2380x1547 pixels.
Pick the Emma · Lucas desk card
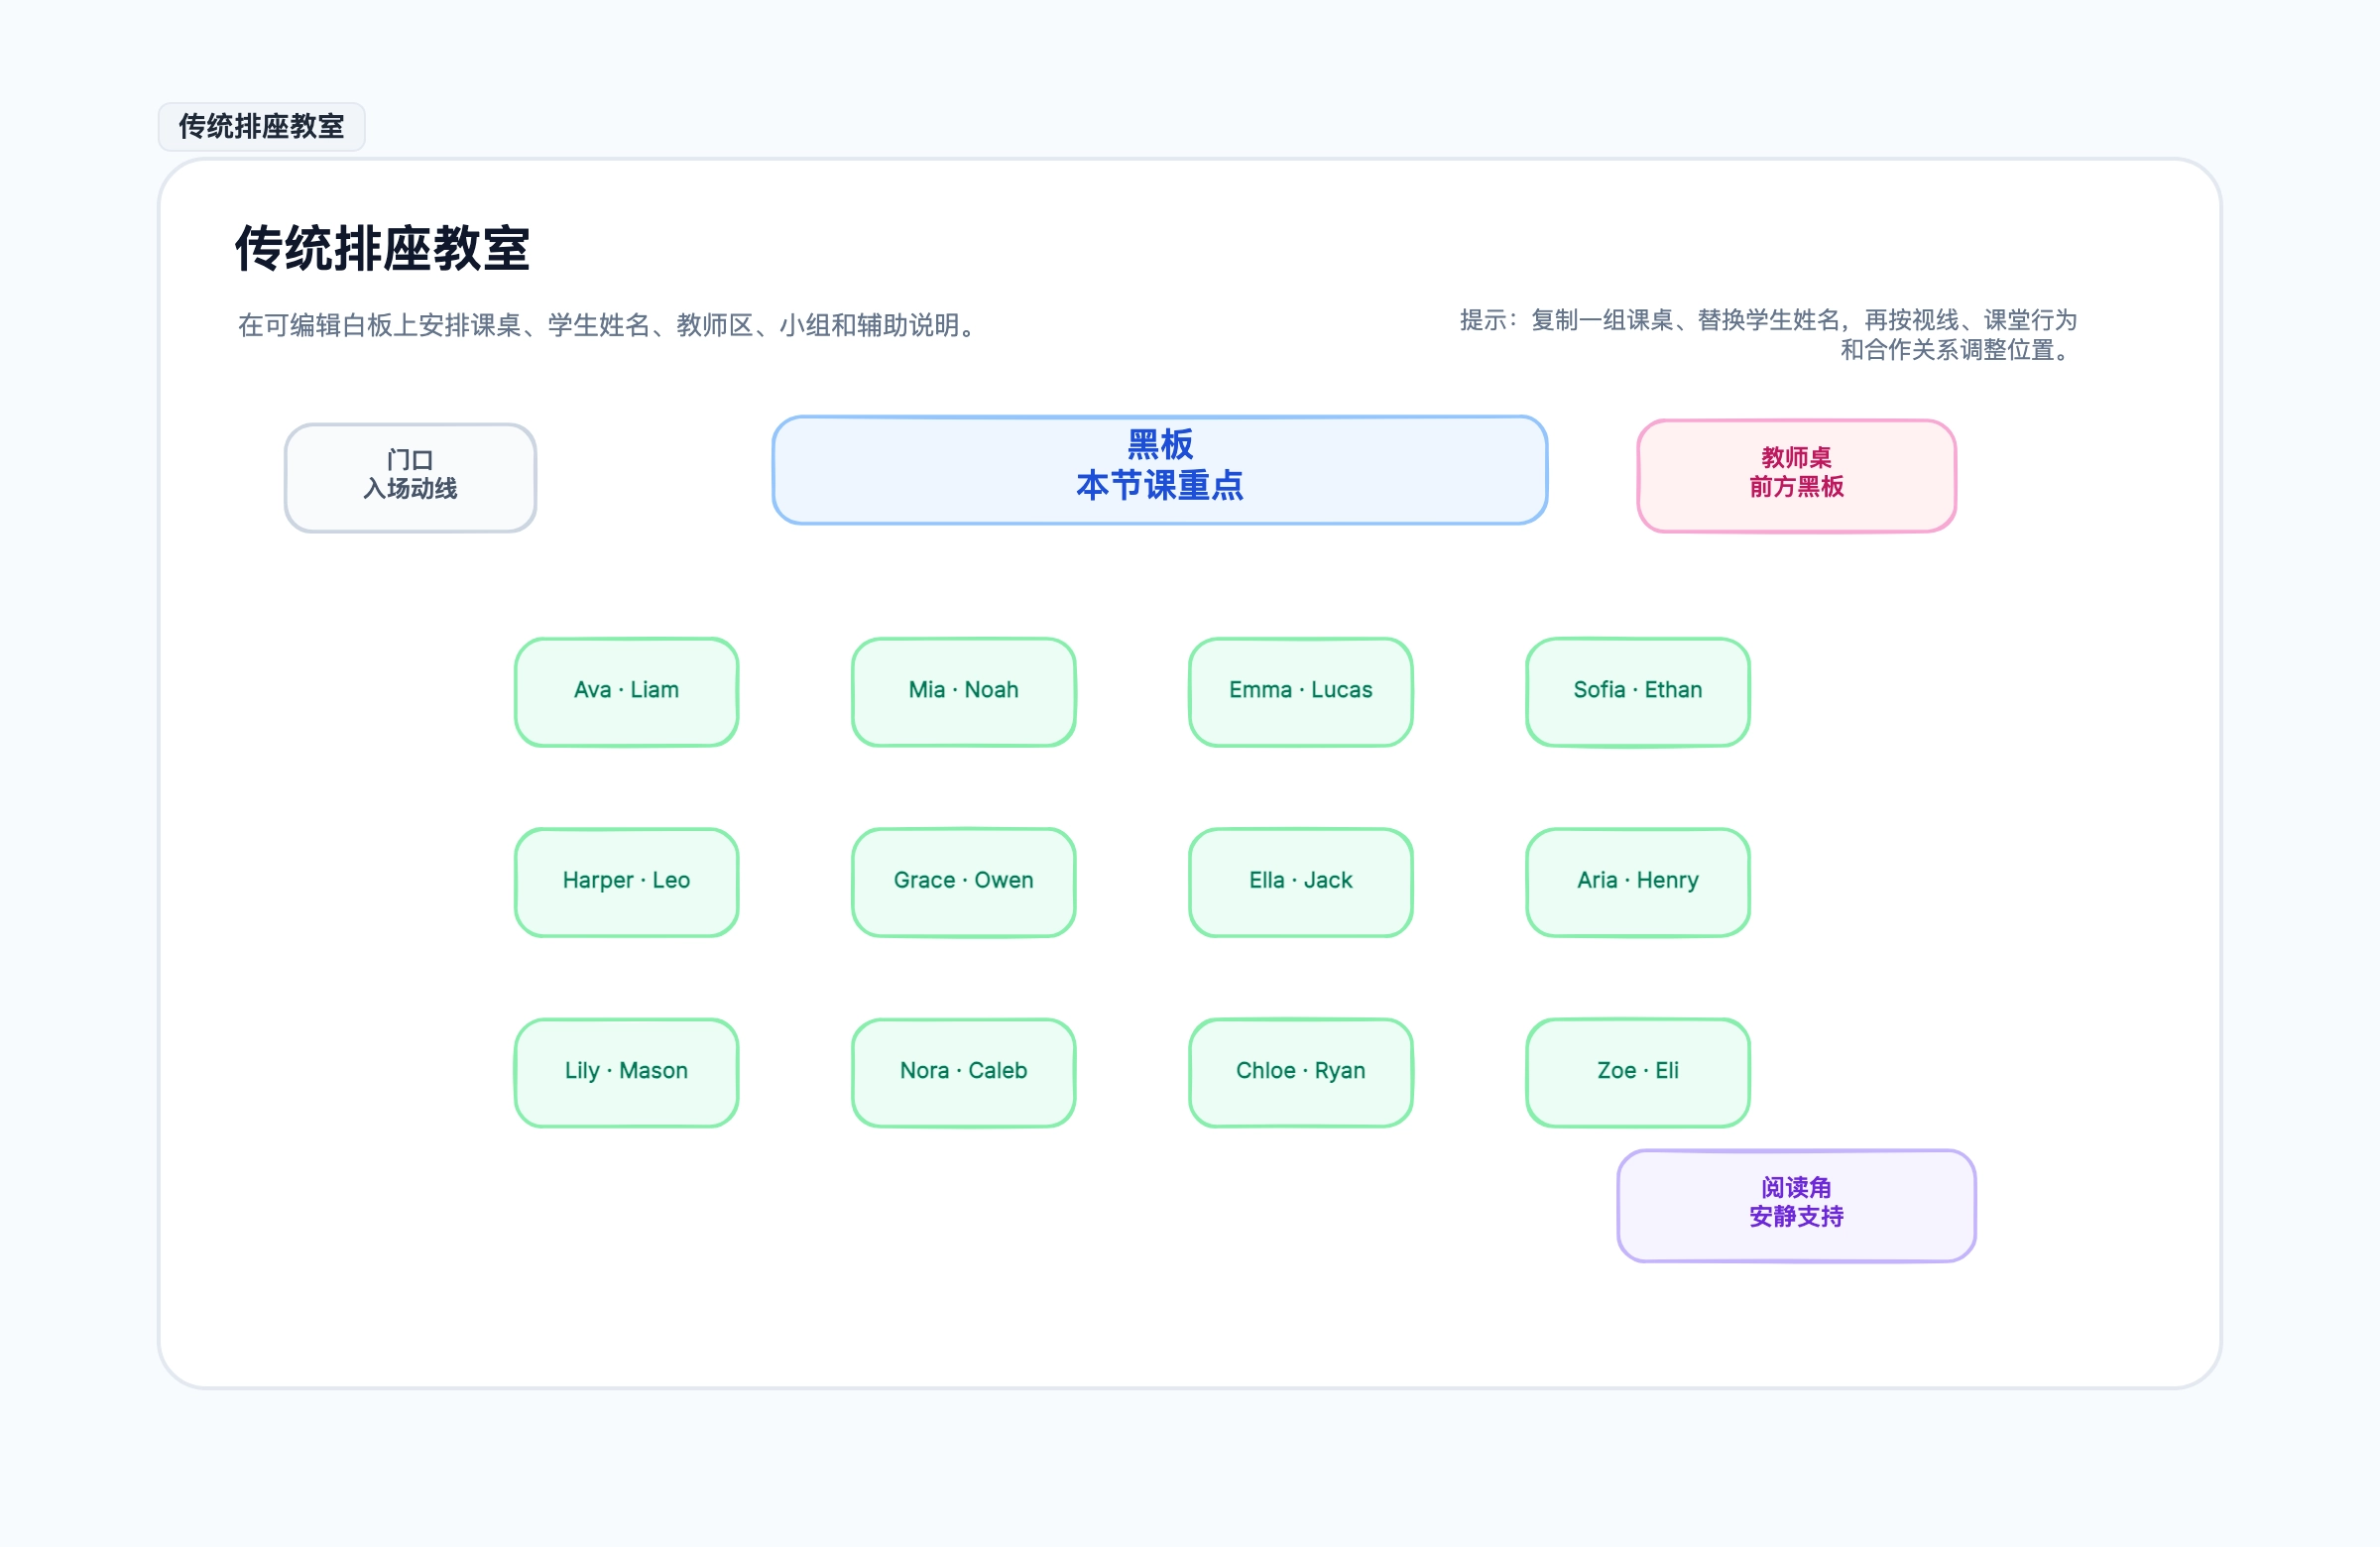pos(1301,692)
